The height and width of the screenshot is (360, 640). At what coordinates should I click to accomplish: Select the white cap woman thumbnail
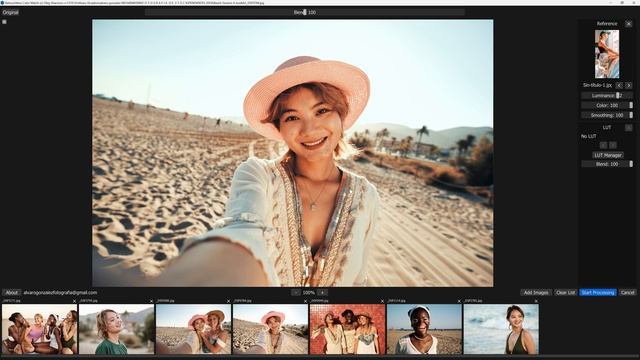[x=424, y=329]
